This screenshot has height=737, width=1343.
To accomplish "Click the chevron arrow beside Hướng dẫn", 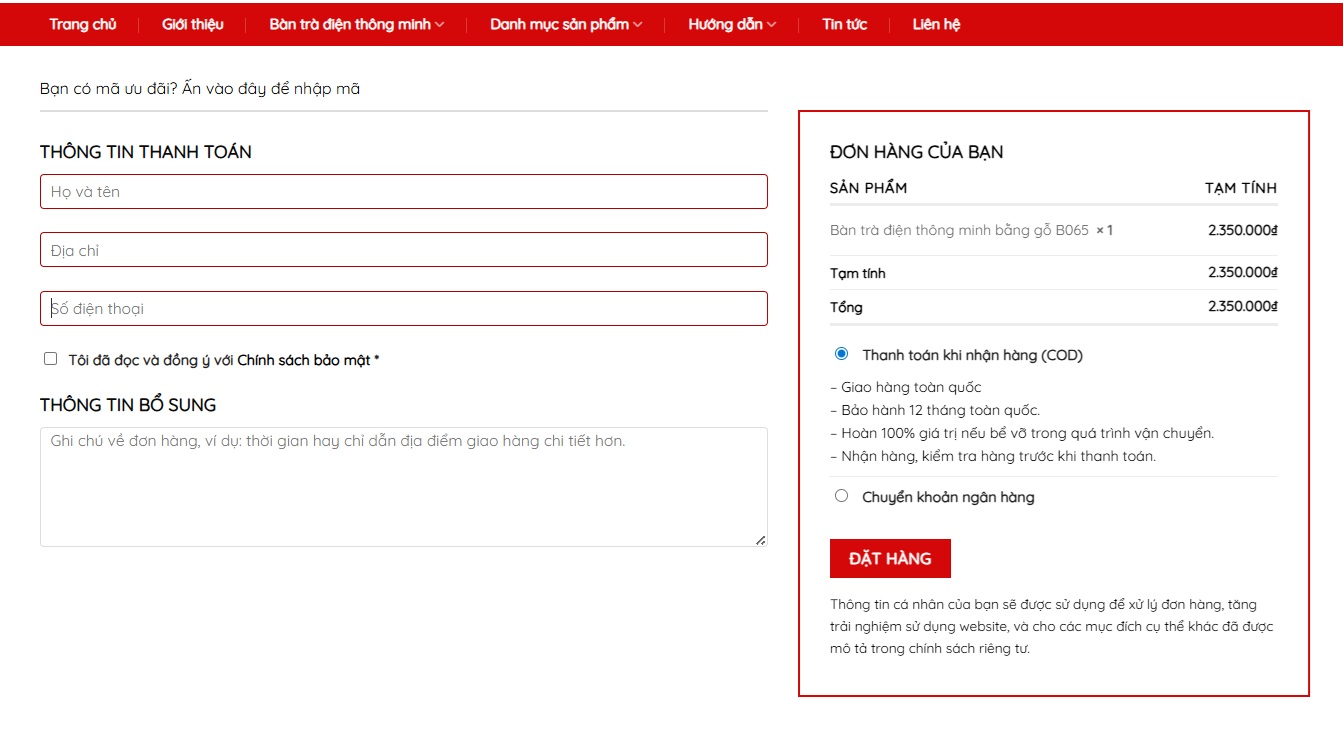I will pyautogui.click(x=771, y=25).
